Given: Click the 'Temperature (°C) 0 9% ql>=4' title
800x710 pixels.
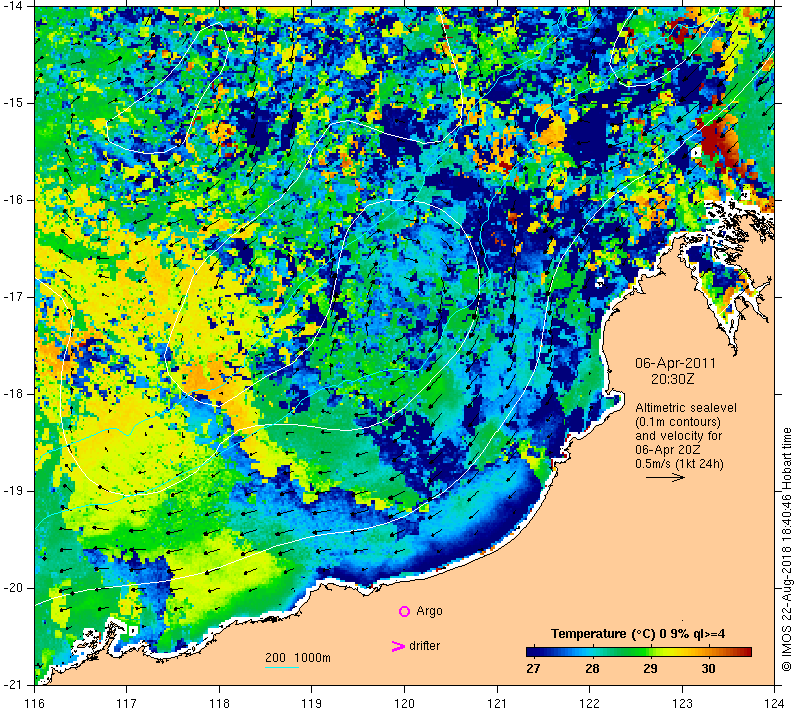Looking at the screenshot, I should point(638,633).
